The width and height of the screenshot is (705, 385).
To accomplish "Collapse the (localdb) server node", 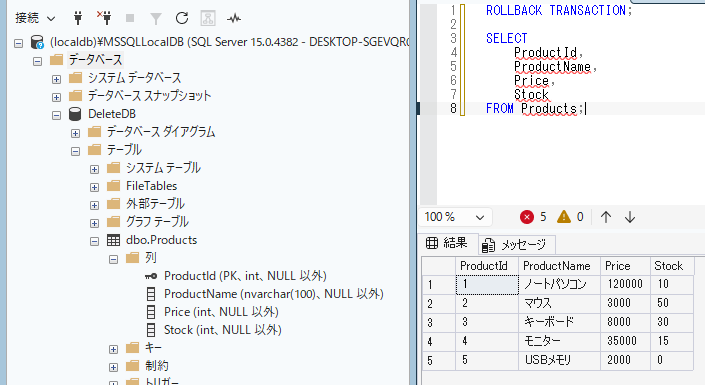I will tap(18, 43).
